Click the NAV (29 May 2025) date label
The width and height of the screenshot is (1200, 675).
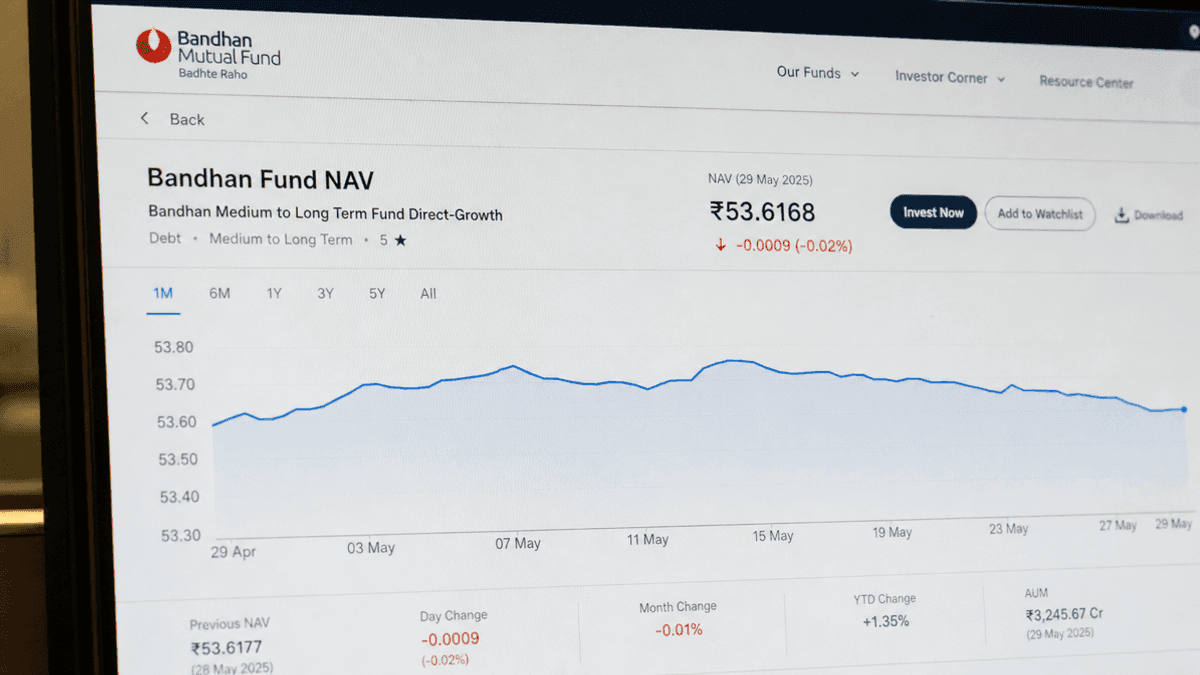(x=760, y=180)
